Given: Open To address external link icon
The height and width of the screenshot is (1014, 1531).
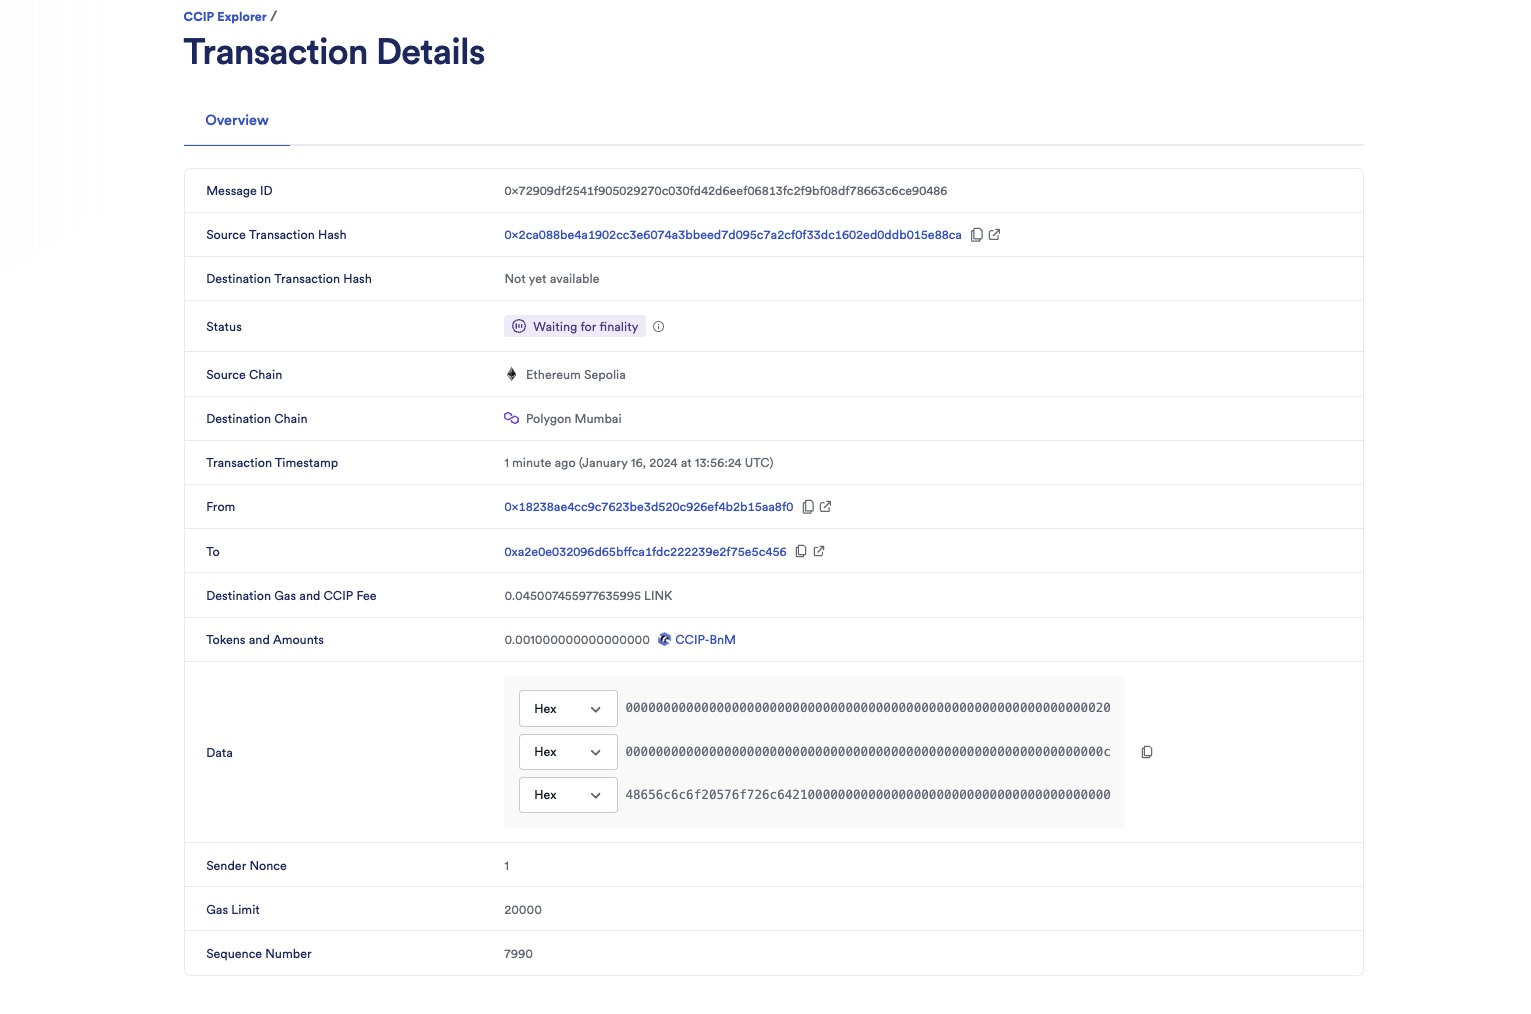Looking at the screenshot, I should tap(818, 552).
